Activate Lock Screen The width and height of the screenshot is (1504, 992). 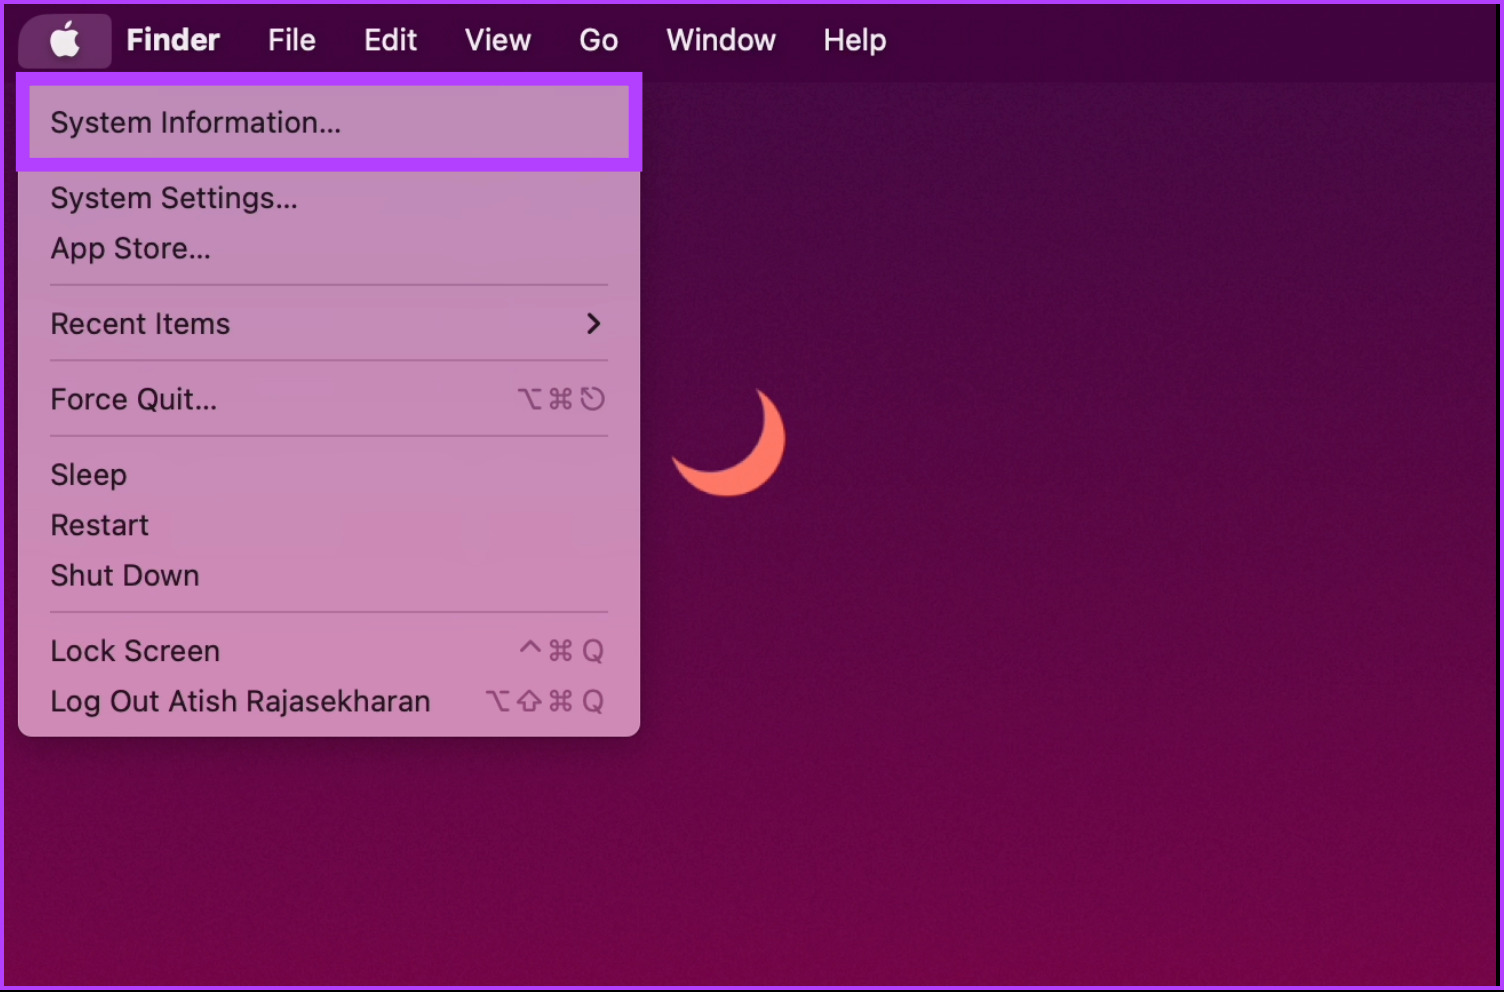coord(135,650)
